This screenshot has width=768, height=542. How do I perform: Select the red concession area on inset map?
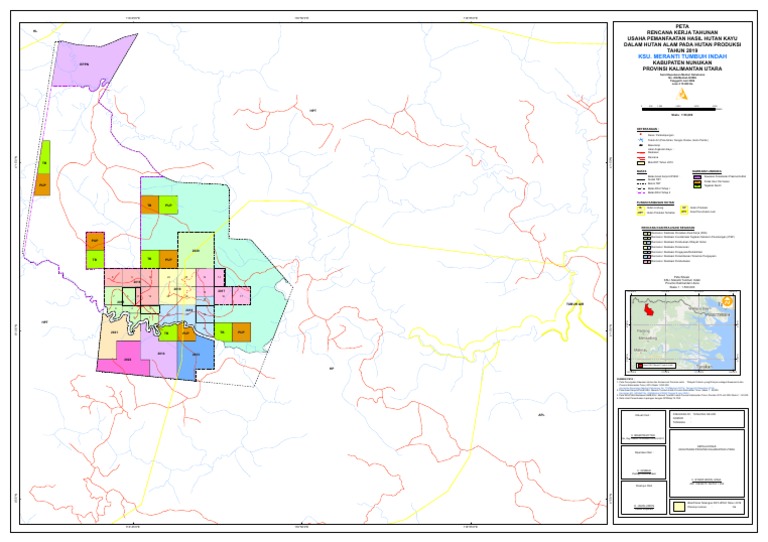tap(648, 310)
